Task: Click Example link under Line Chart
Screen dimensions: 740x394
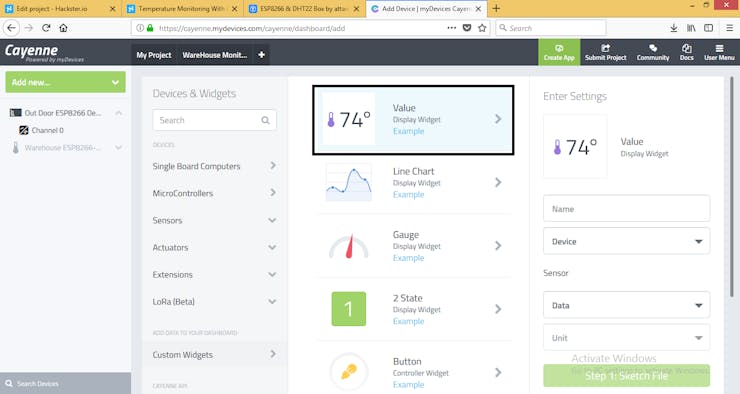Action: click(x=409, y=194)
